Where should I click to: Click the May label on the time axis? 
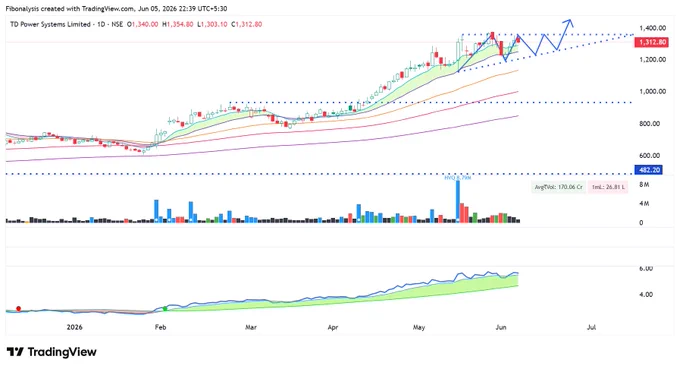pos(419,327)
